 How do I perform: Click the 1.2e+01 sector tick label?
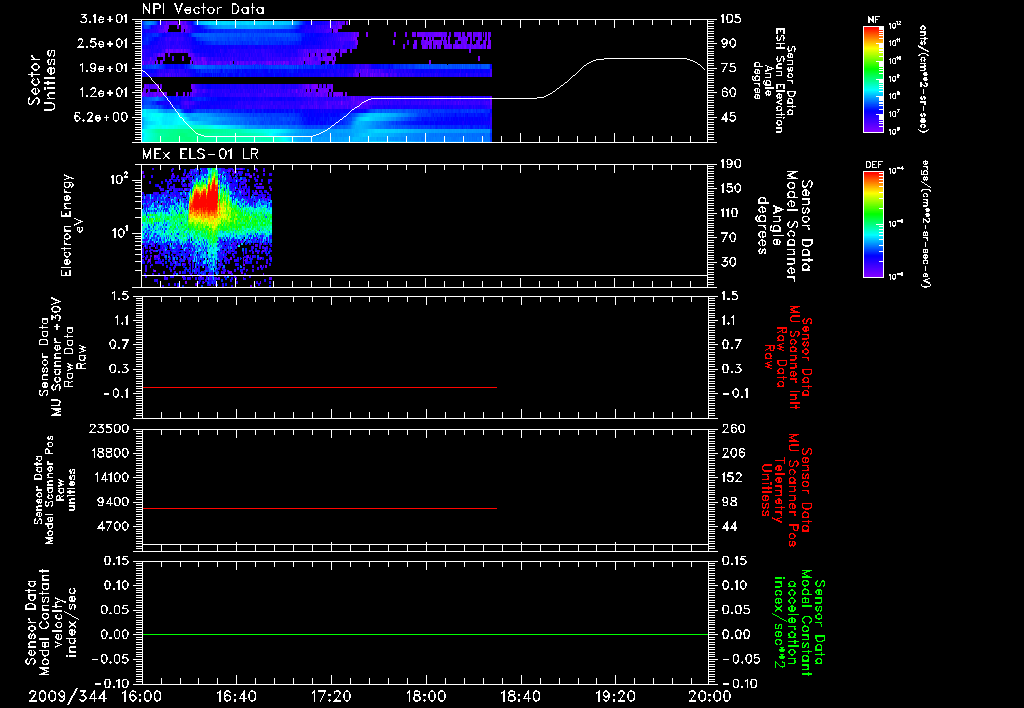pos(104,93)
